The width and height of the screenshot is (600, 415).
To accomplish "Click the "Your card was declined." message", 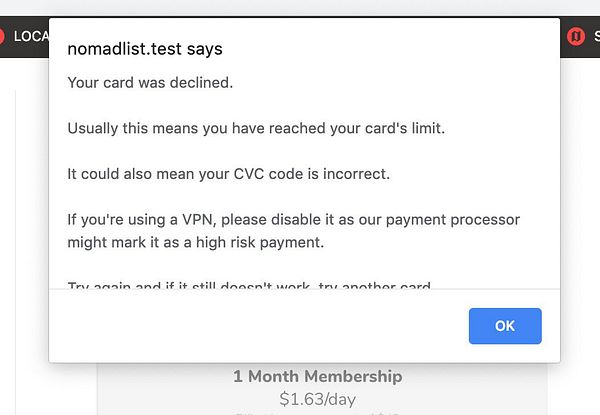I will click(x=150, y=82).
